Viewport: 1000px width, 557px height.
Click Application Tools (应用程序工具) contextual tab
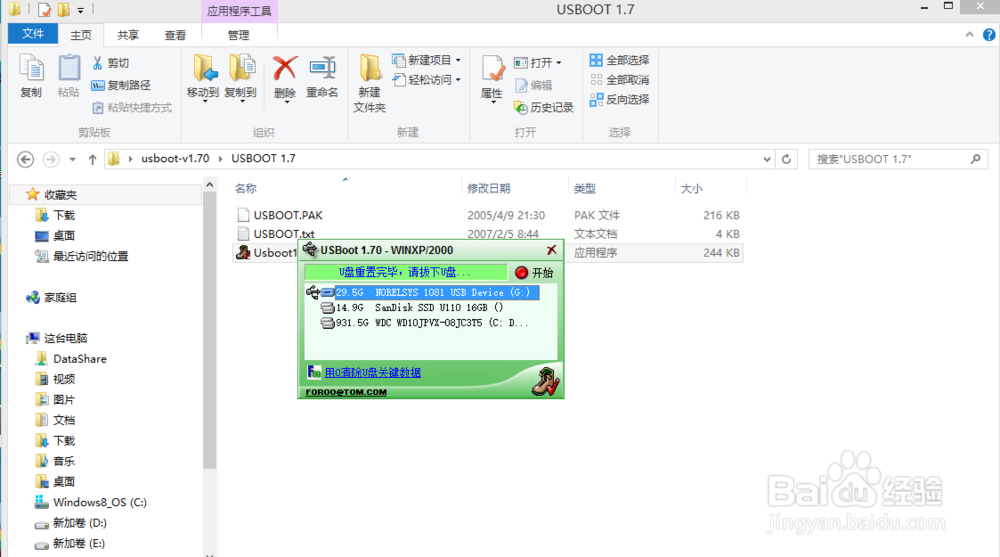click(239, 11)
